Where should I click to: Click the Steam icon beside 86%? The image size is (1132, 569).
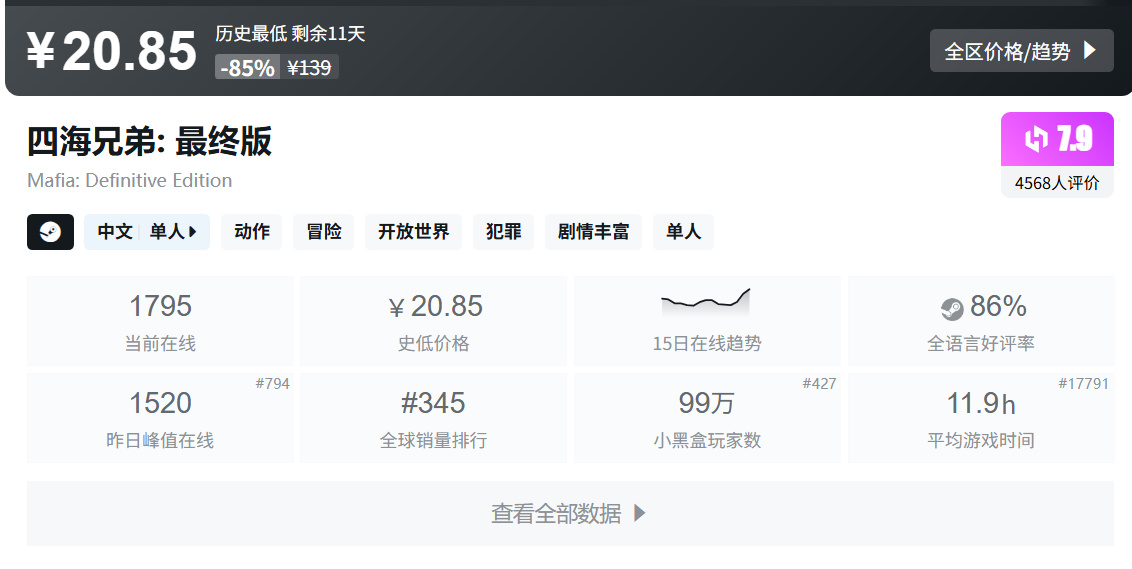(952, 309)
